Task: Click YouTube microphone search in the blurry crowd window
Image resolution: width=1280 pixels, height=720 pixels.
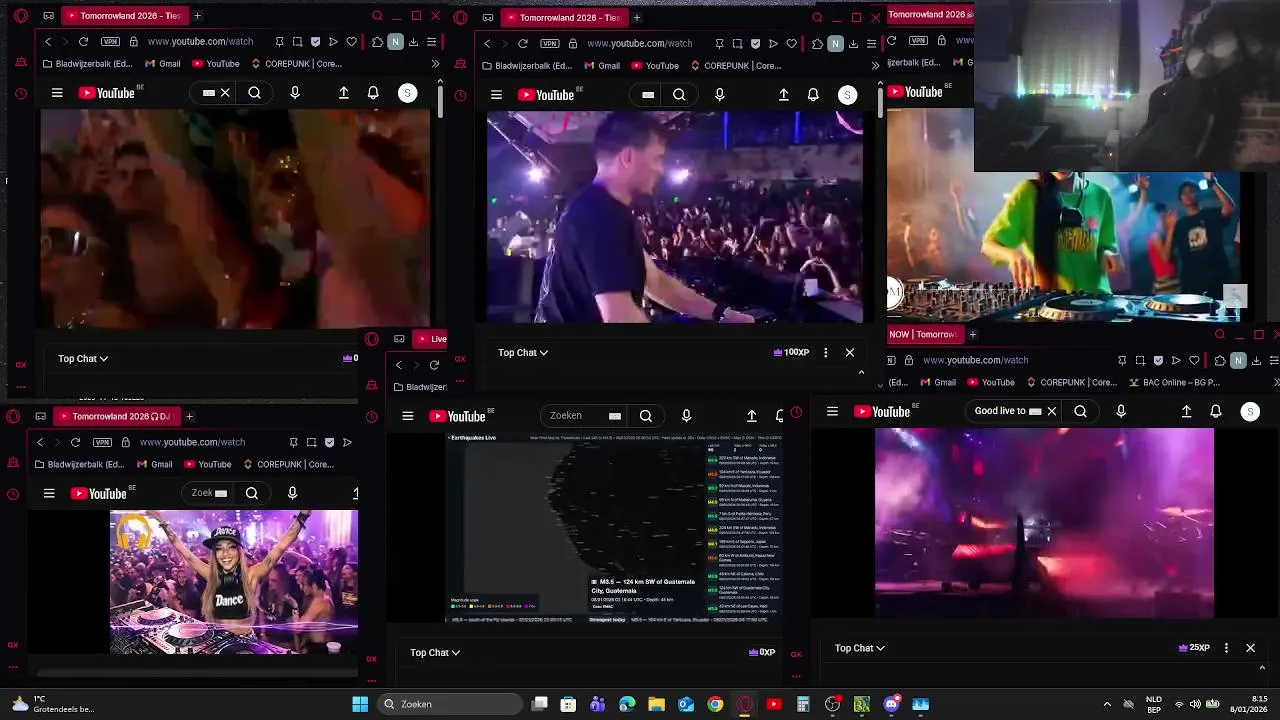Action: pyautogui.click(x=294, y=93)
